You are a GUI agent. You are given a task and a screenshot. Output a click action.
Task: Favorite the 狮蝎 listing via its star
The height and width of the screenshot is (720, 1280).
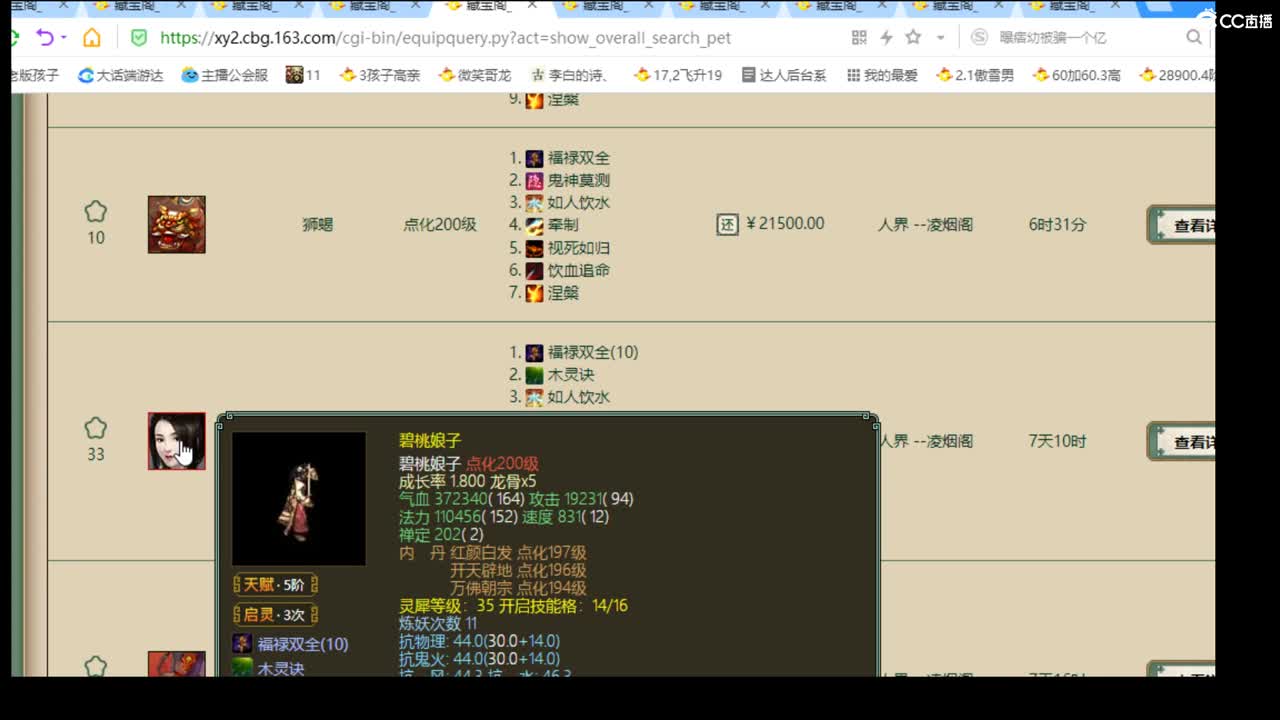coord(95,211)
